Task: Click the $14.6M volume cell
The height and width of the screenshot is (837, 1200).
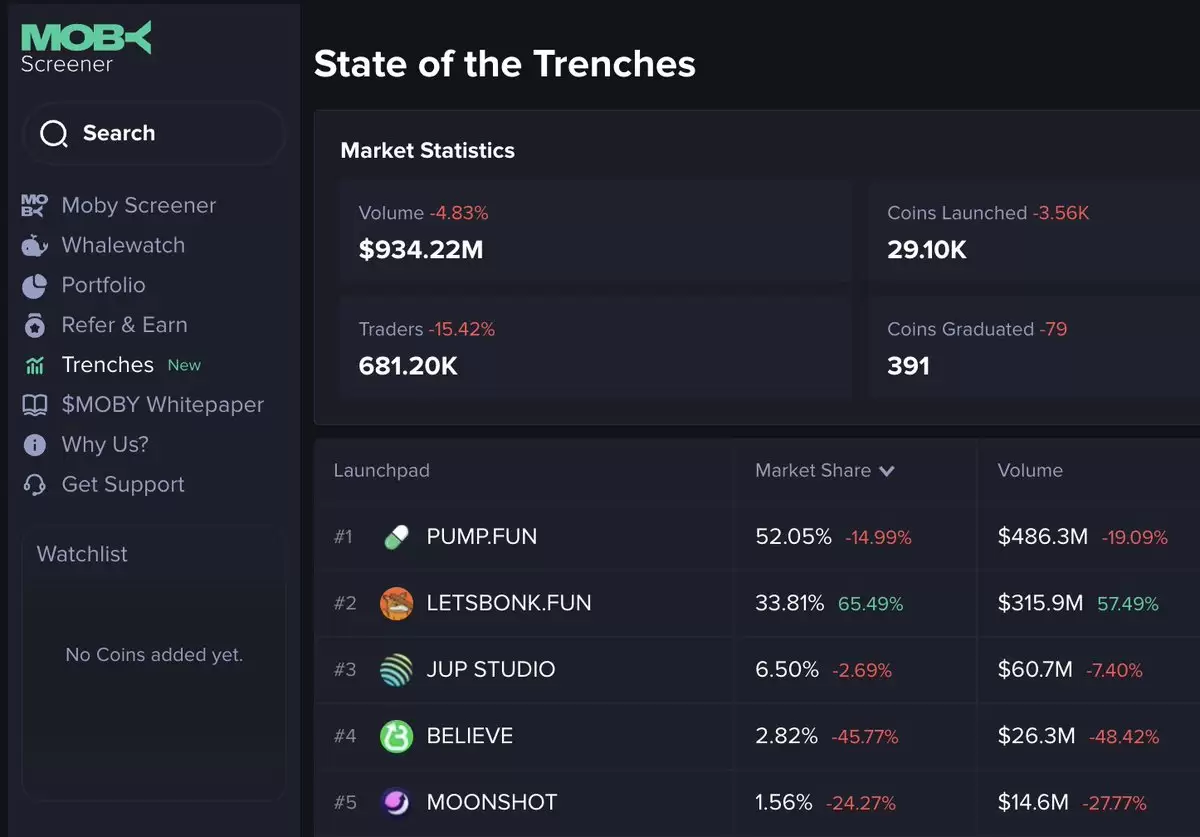Action: (x=1033, y=802)
